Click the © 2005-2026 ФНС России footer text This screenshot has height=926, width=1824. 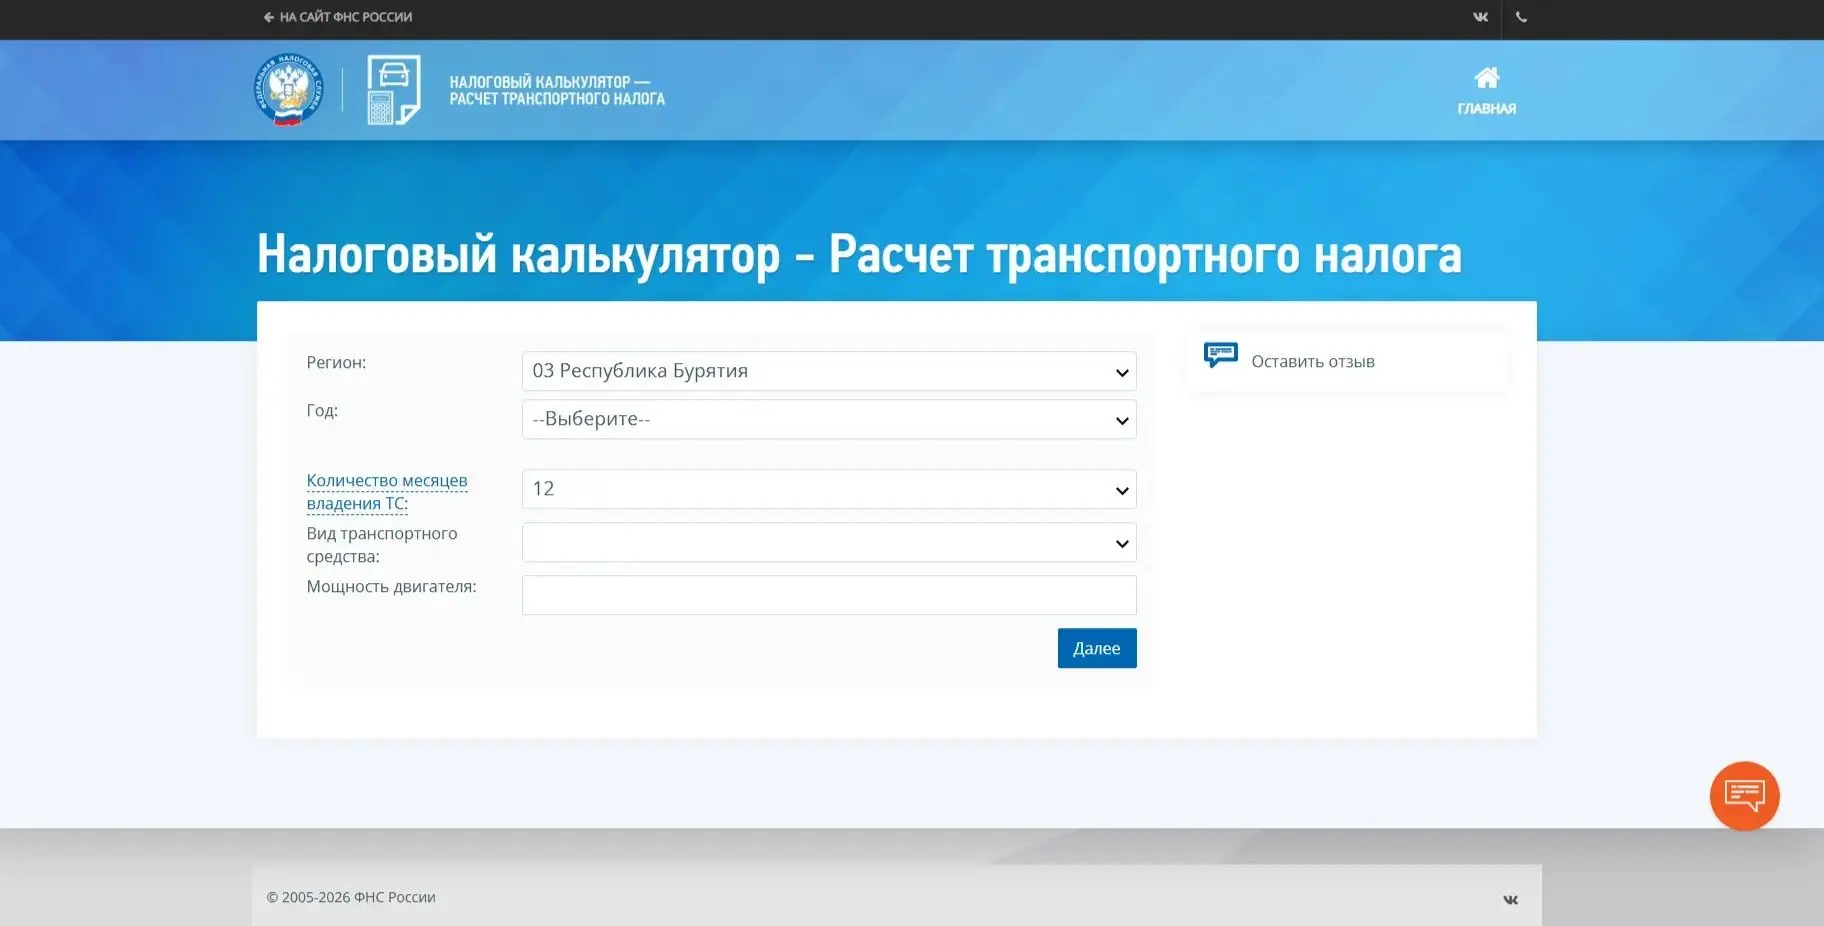click(x=351, y=897)
